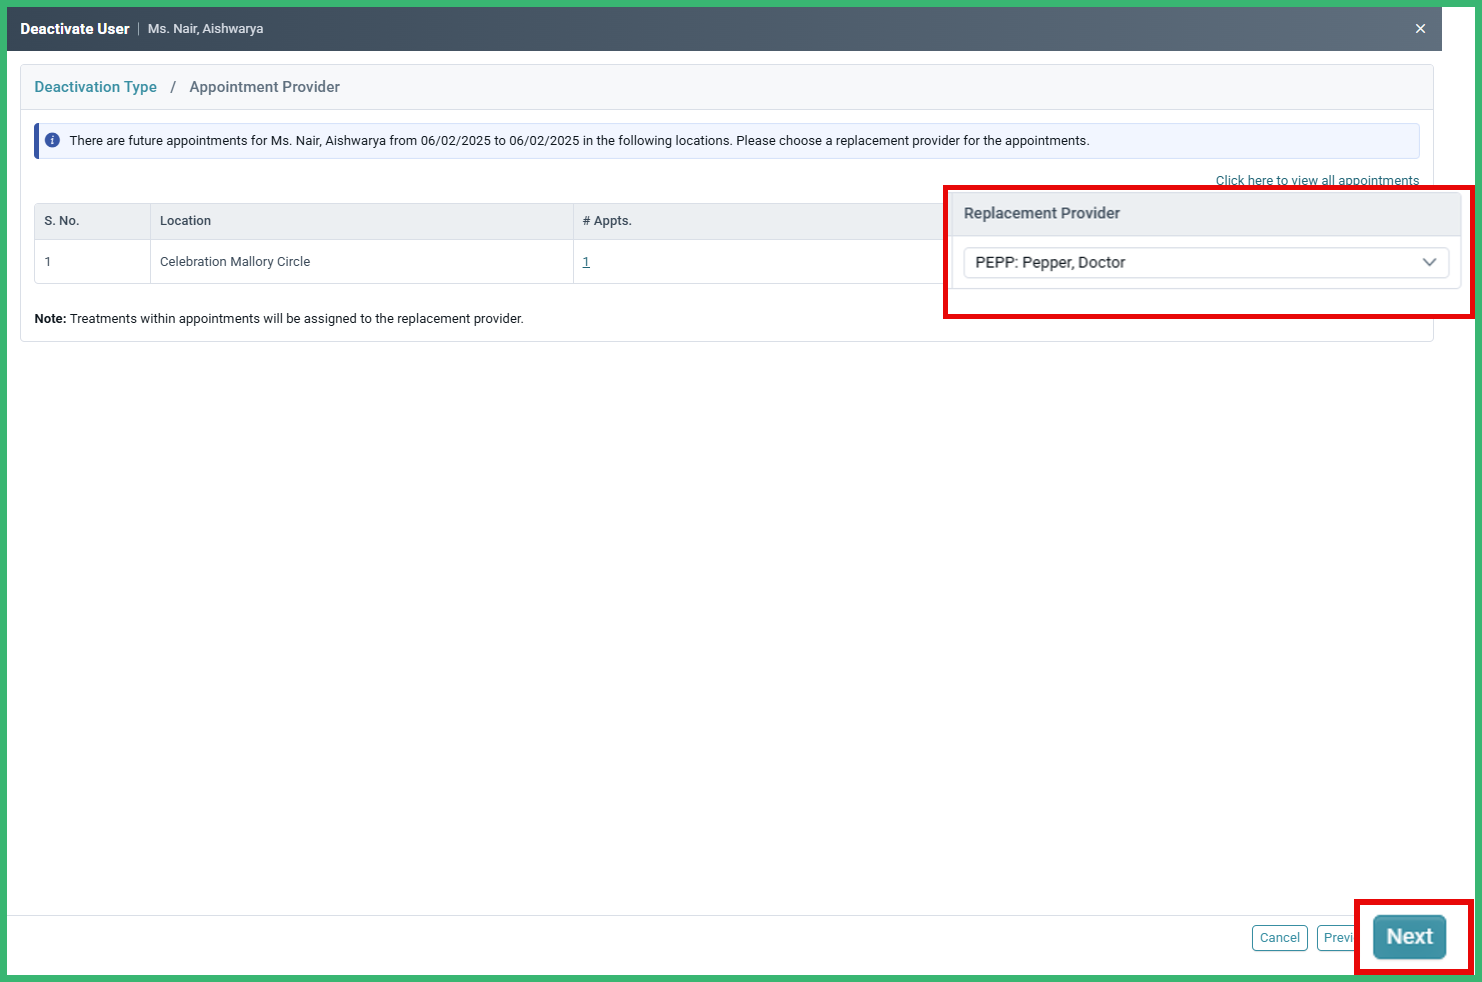Image resolution: width=1482 pixels, height=982 pixels.
Task: Click the S. No. column header
Action: [62, 220]
